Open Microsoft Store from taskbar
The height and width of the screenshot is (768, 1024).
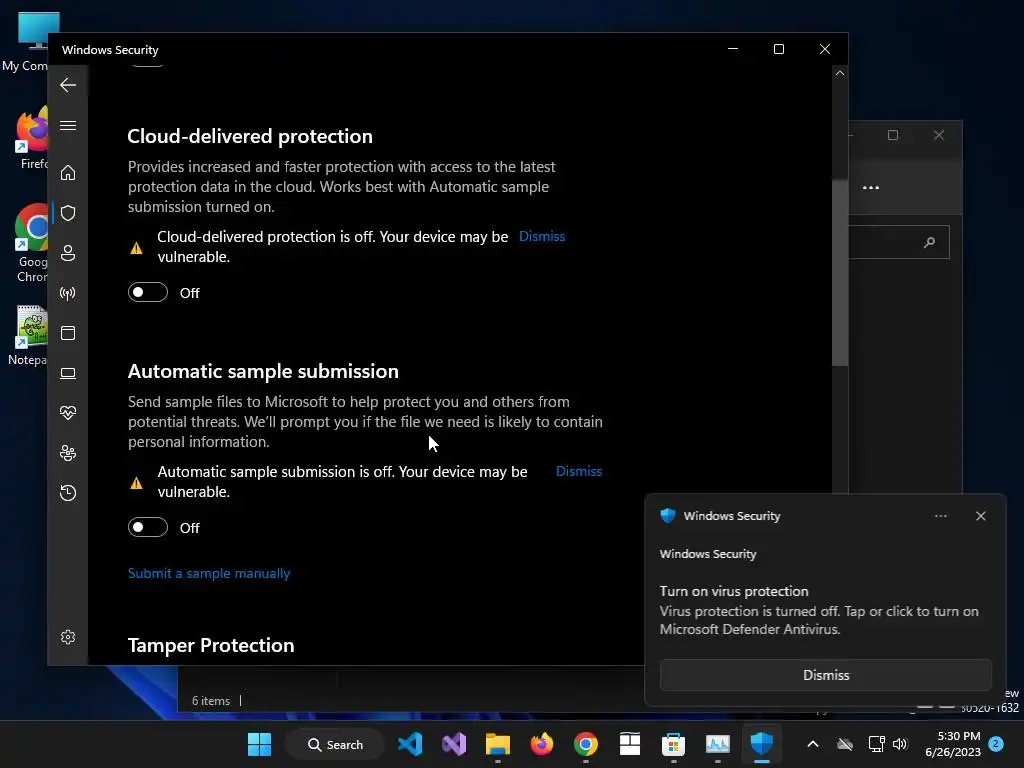[673, 744]
